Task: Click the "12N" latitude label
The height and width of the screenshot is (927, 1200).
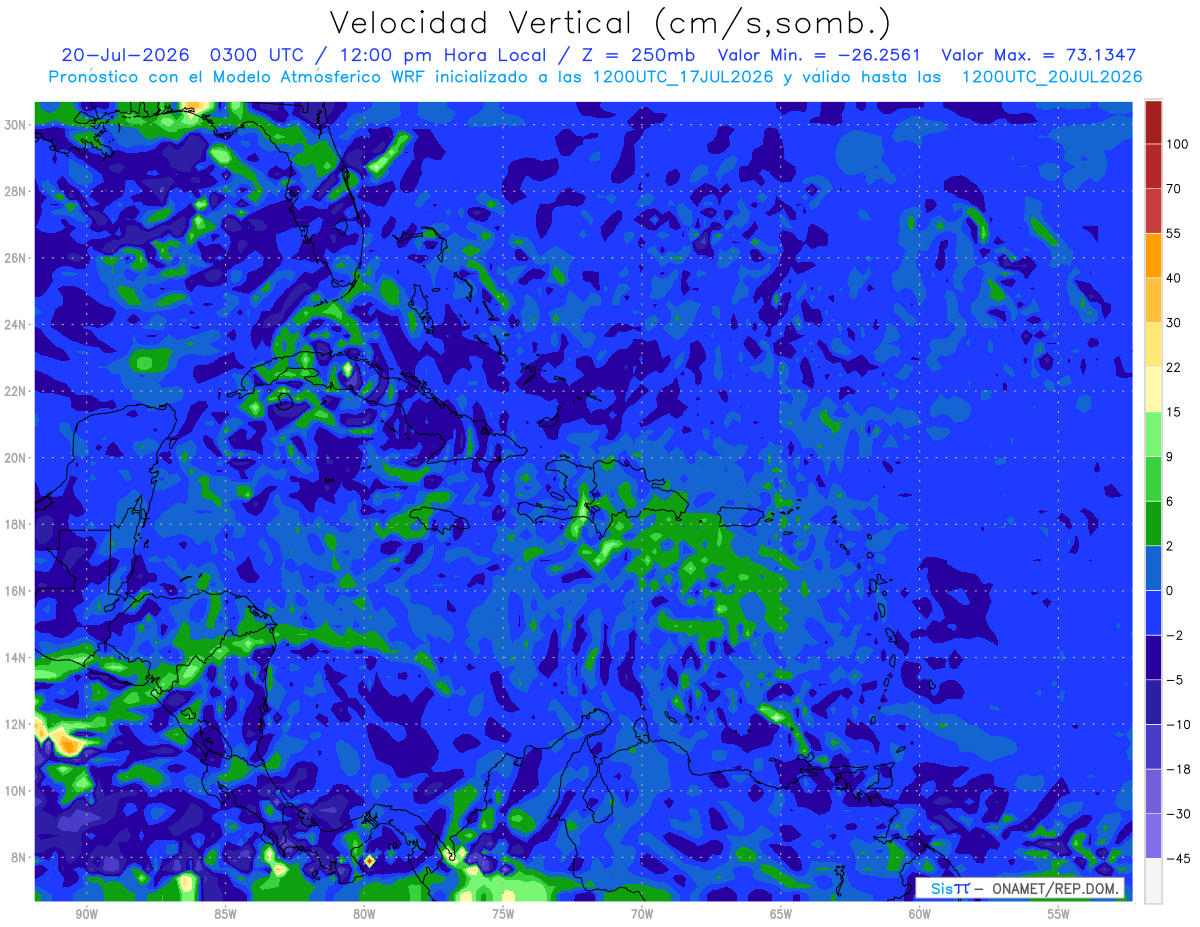Action: click(x=15, y=724)
